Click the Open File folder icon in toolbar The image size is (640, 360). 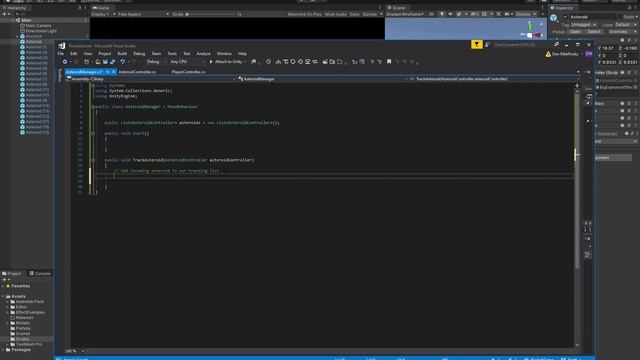coord(98,62)
